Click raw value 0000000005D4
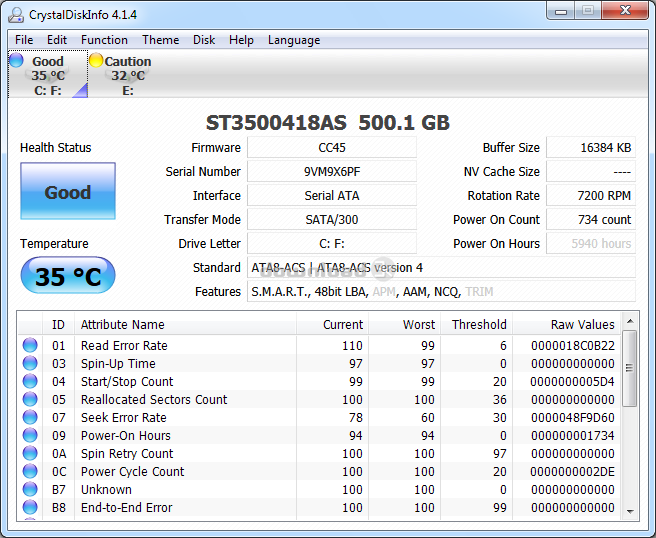This screenshot has width=656, height=538. tap(572, 381)
